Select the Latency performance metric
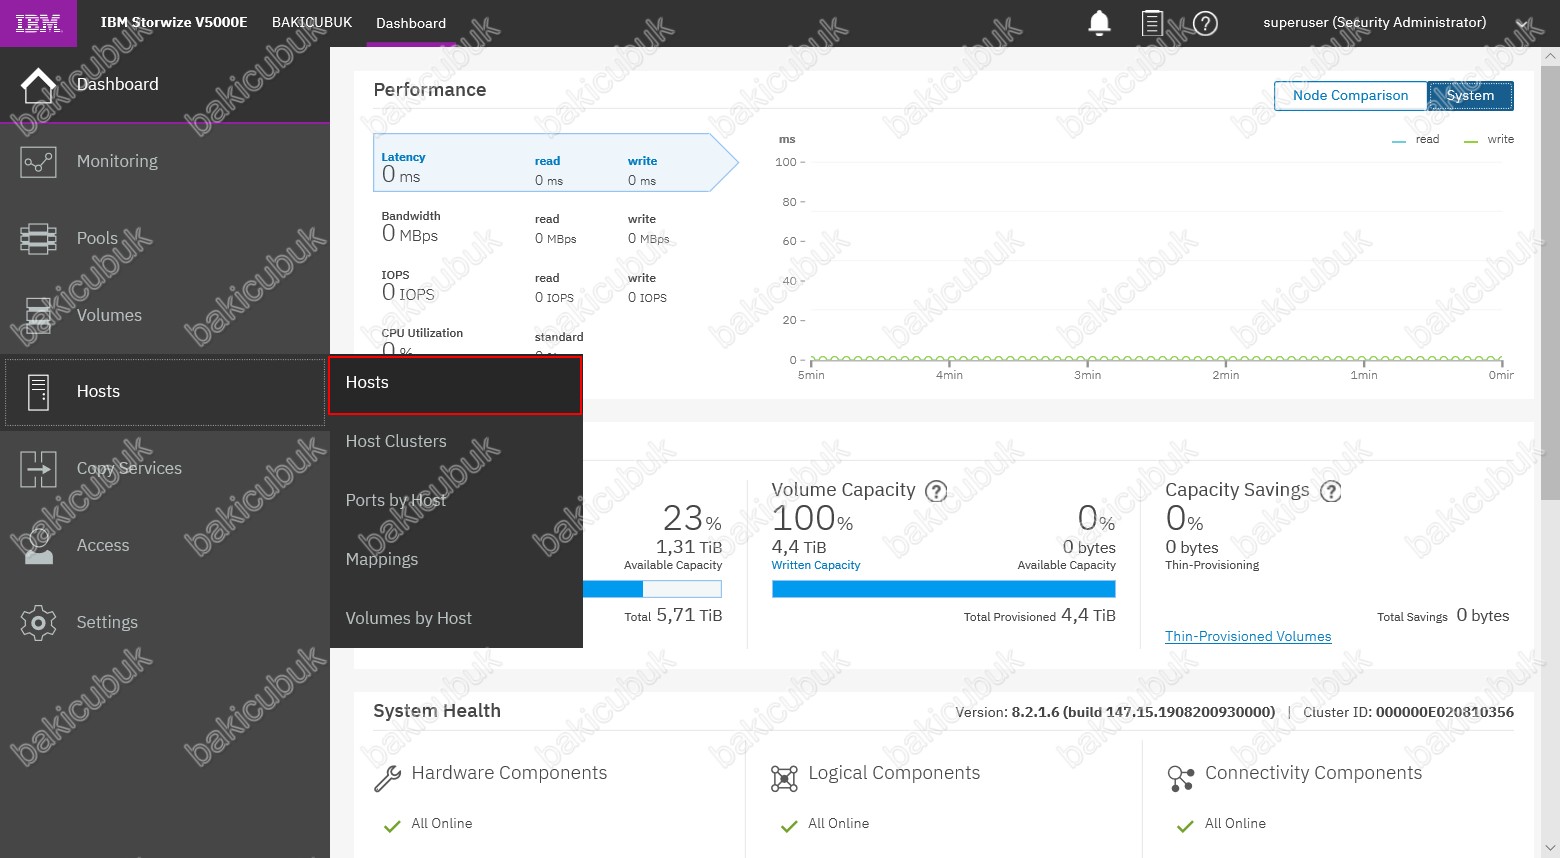This screenshot has height=858, width=1560. 555,162
